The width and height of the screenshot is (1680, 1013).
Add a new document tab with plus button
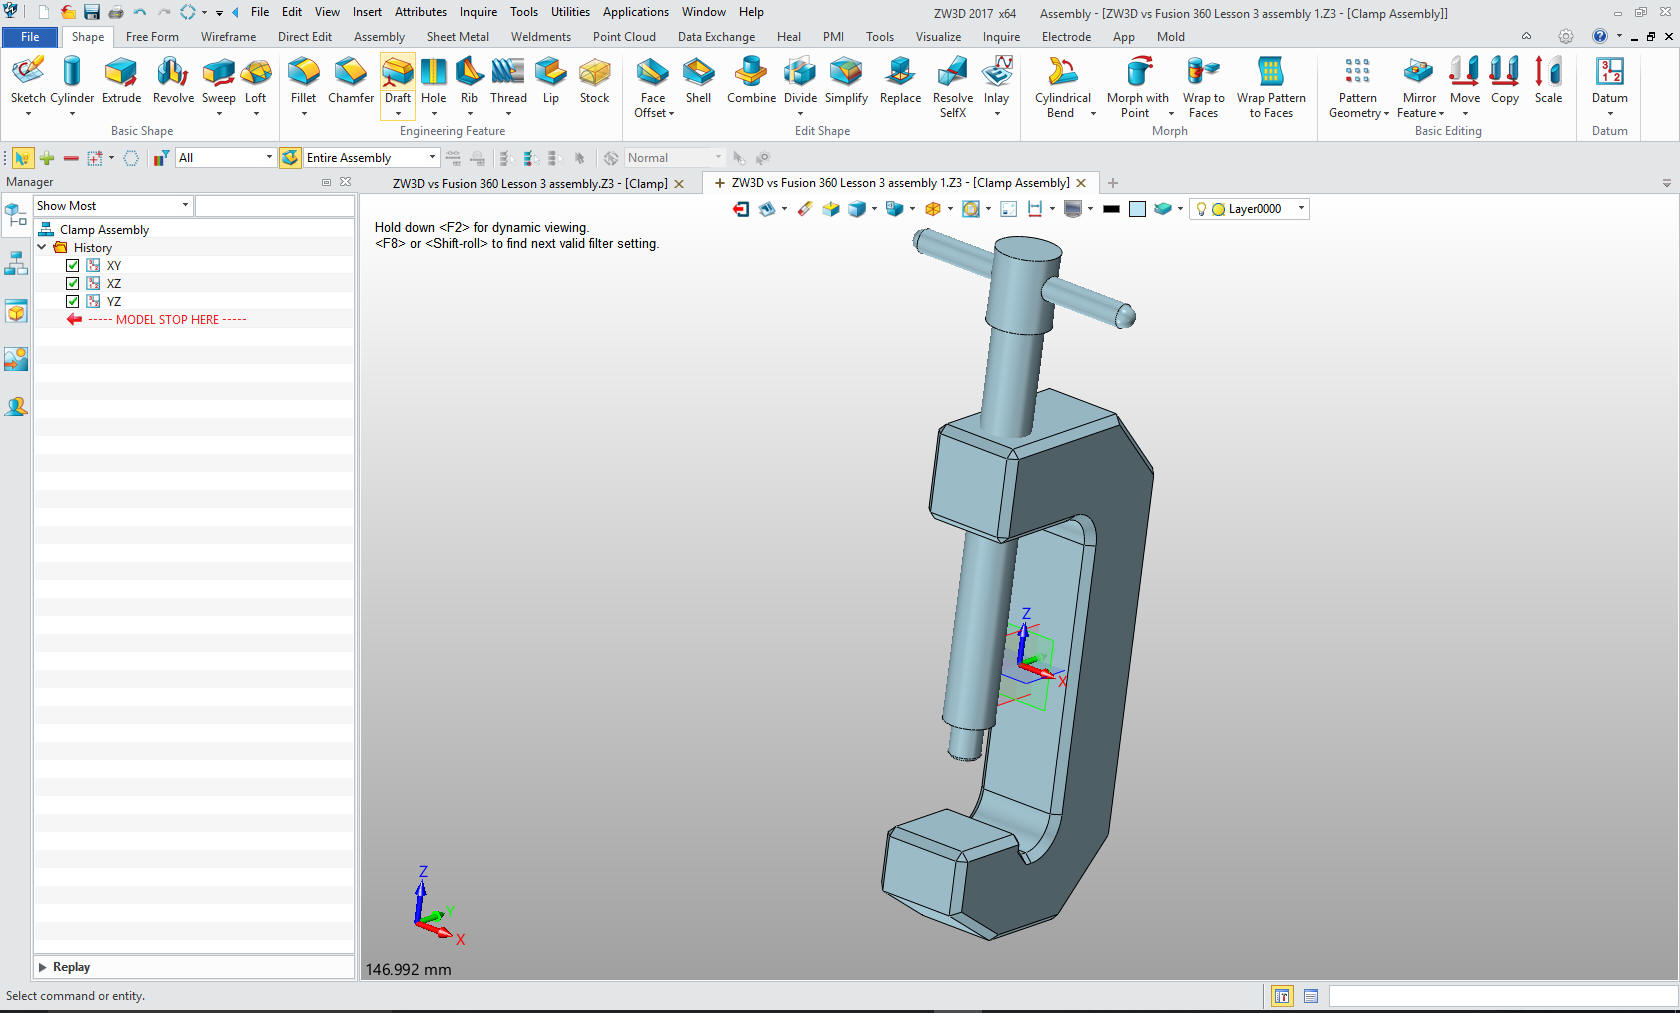1113,183
